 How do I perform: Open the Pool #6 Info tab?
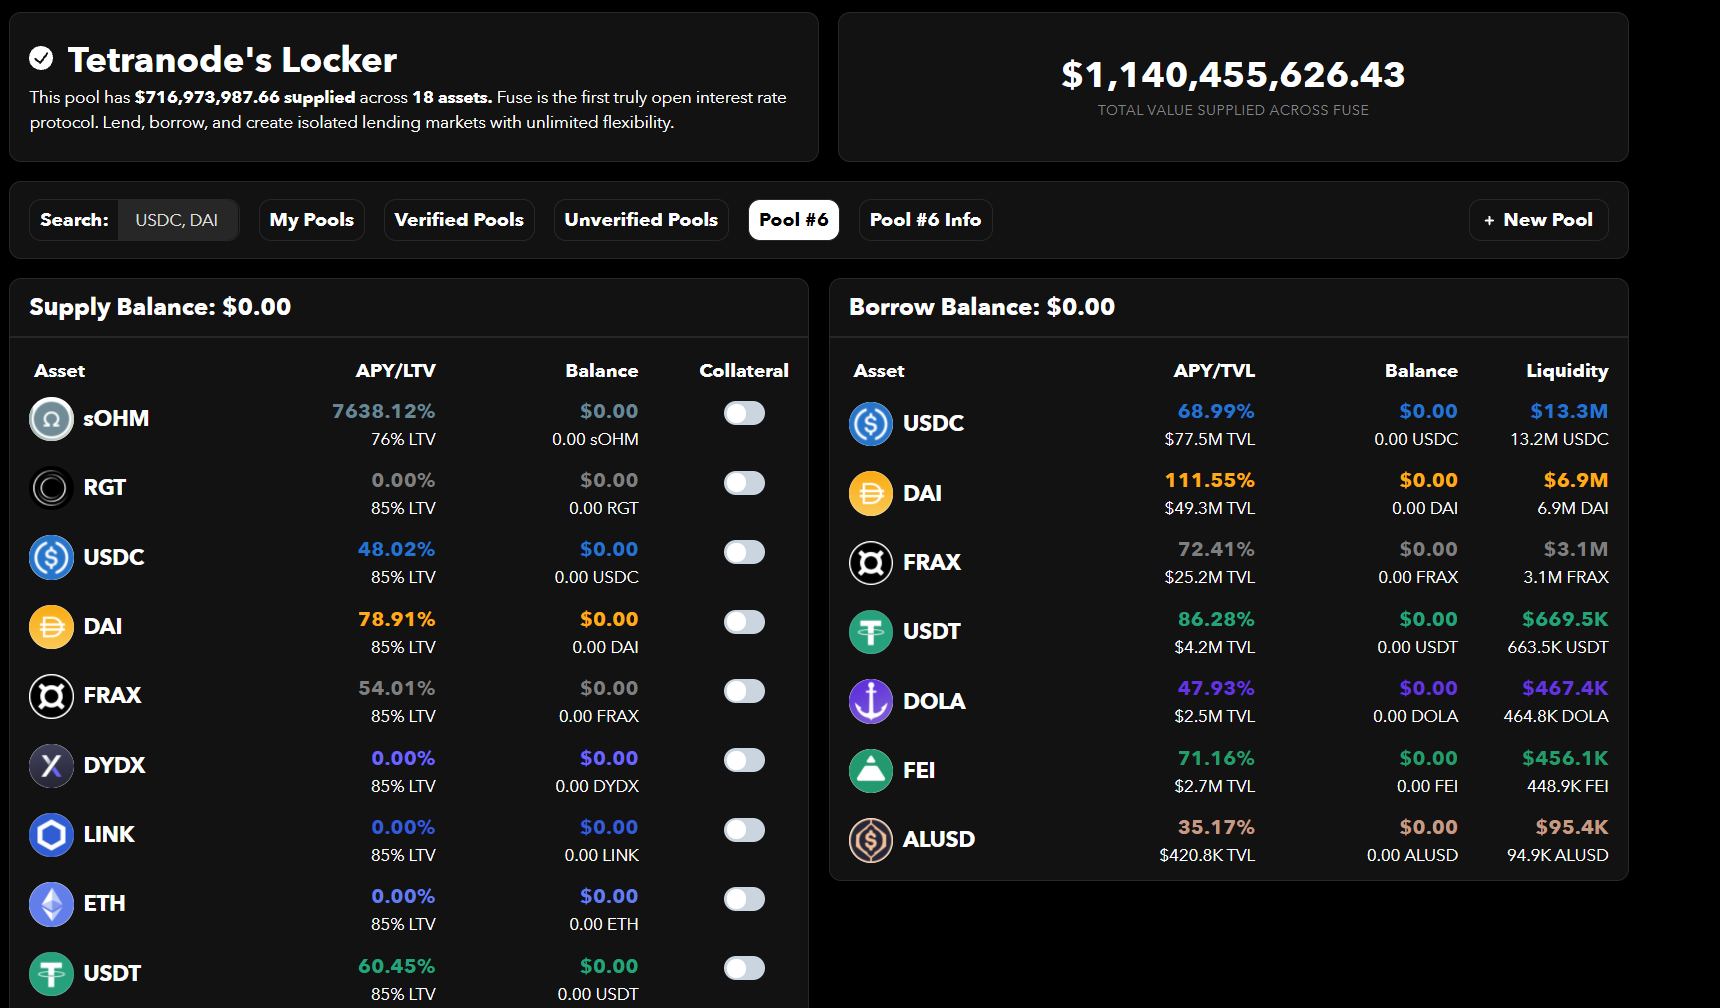coord(925,220)
